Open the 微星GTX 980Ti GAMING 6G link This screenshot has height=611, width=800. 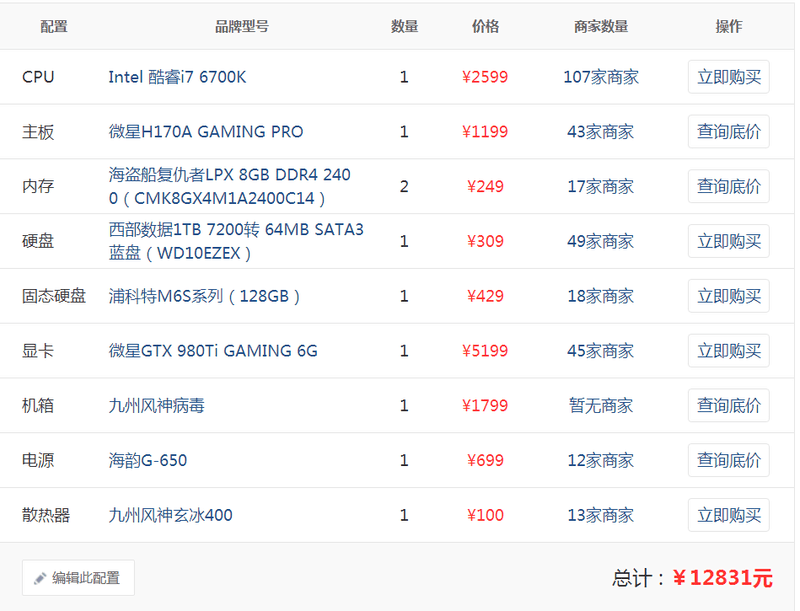click(x=213, y=351)
